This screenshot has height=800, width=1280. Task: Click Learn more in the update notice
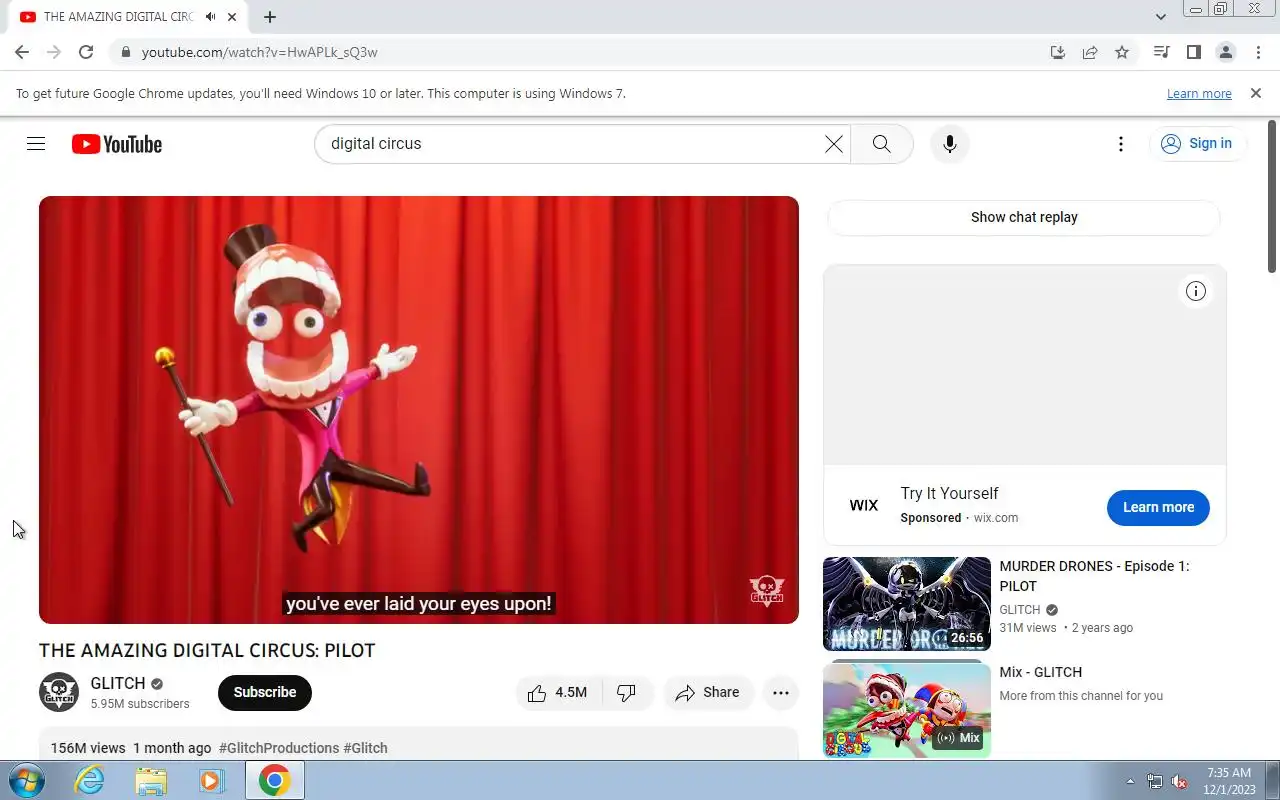pyautogui.click(x=1199, y=94)
